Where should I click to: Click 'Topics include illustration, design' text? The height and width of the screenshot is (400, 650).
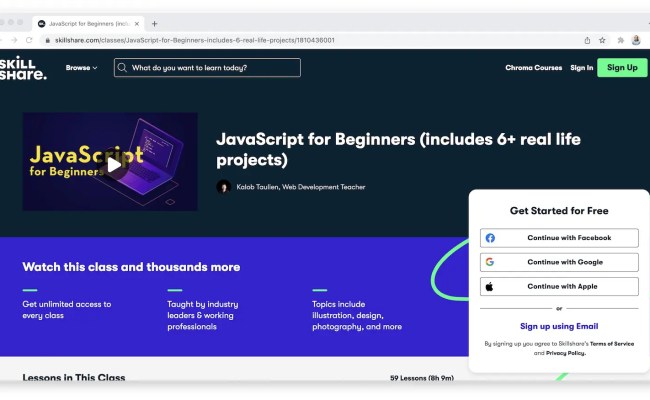tap(357, 315)
